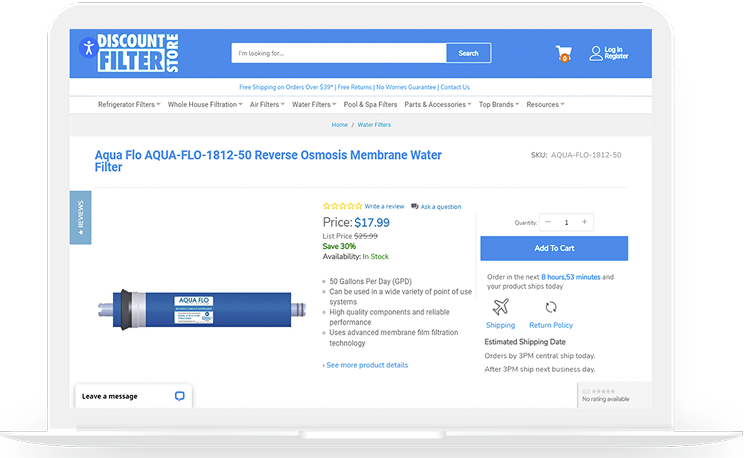Click the Return Policy text link
The height and width of the screenshot is (458, 744).
(551, 325)
